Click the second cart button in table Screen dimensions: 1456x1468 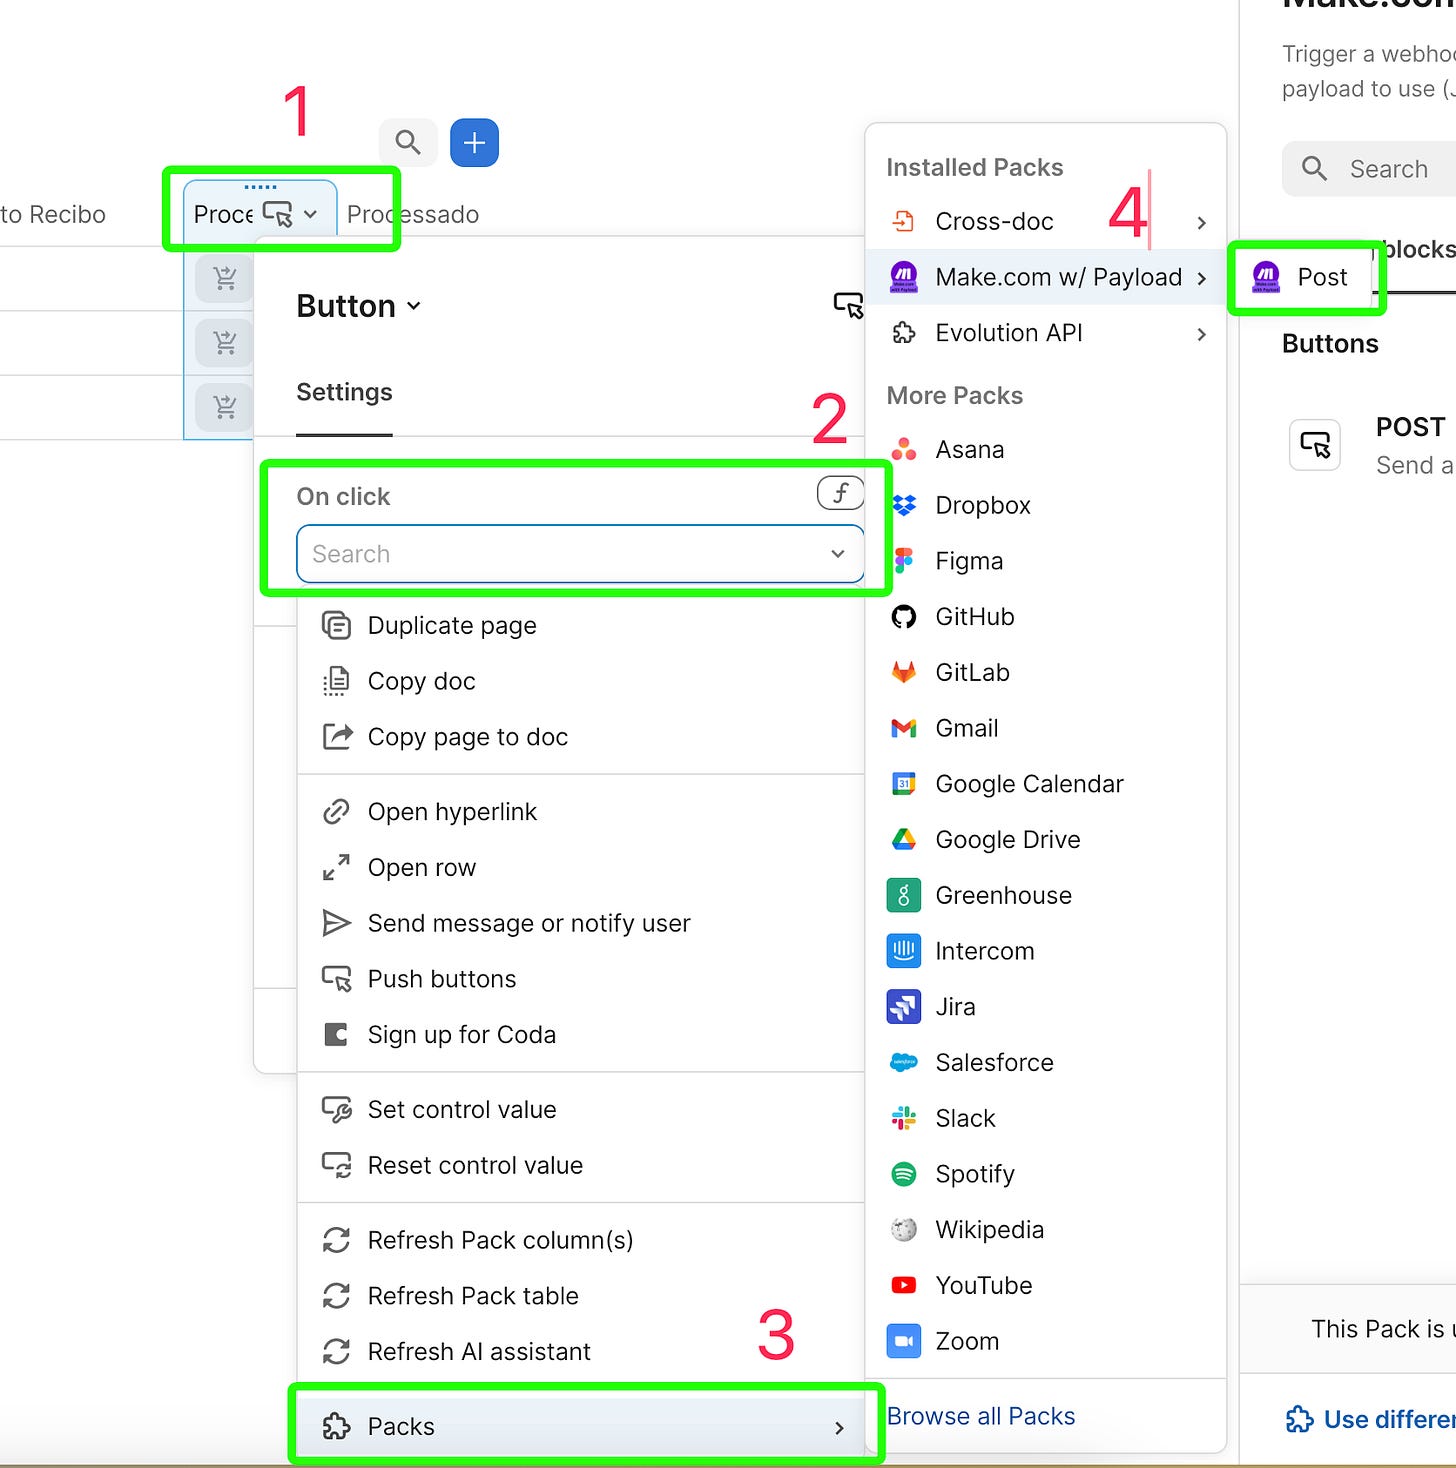(225, 343)
